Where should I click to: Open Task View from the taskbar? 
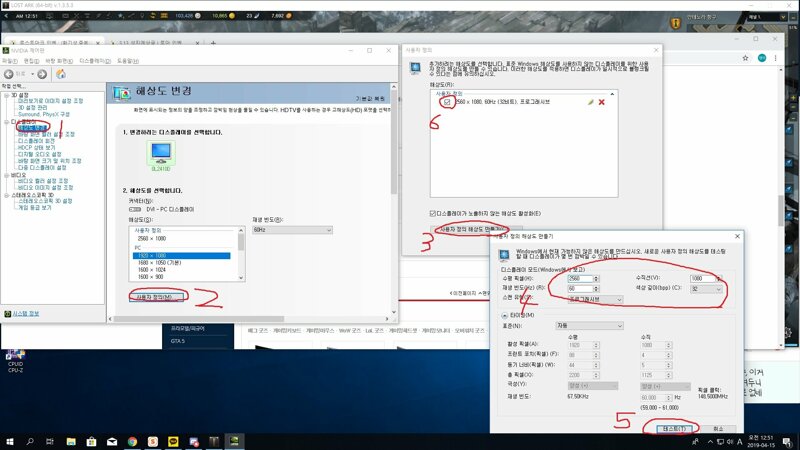(50, 441)
